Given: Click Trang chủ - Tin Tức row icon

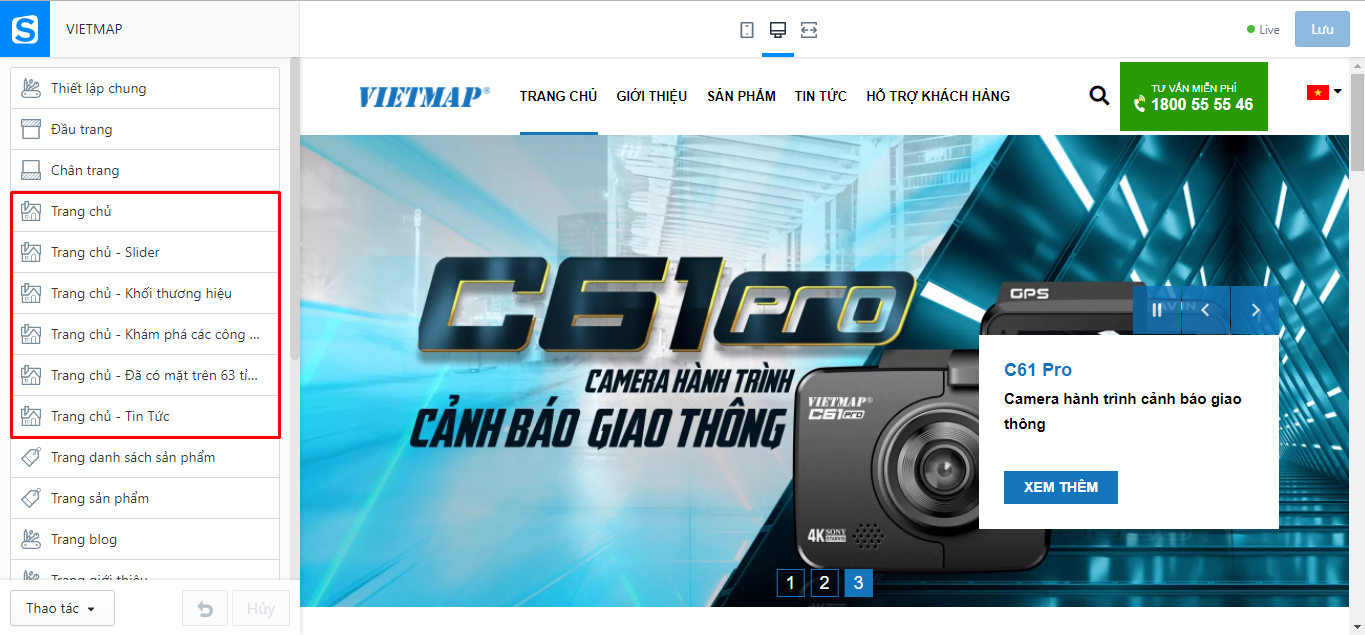Looking at the screenshot, I should tap(31, 416).
